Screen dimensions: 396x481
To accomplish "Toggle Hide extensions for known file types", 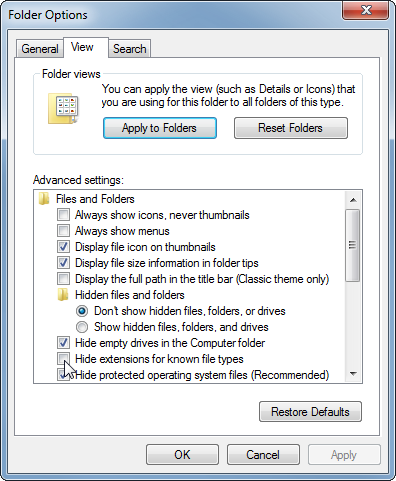I will coord(63,359).
